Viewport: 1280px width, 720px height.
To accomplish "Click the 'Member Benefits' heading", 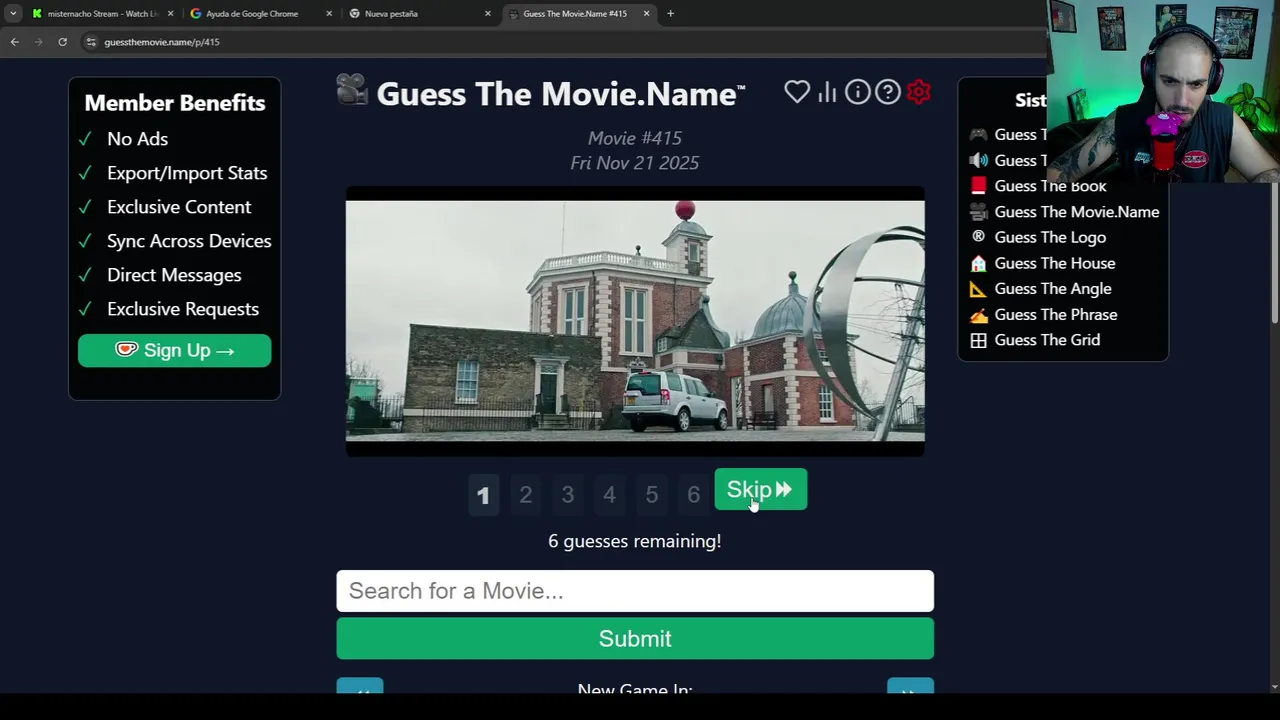I will (x=174, y=103).
